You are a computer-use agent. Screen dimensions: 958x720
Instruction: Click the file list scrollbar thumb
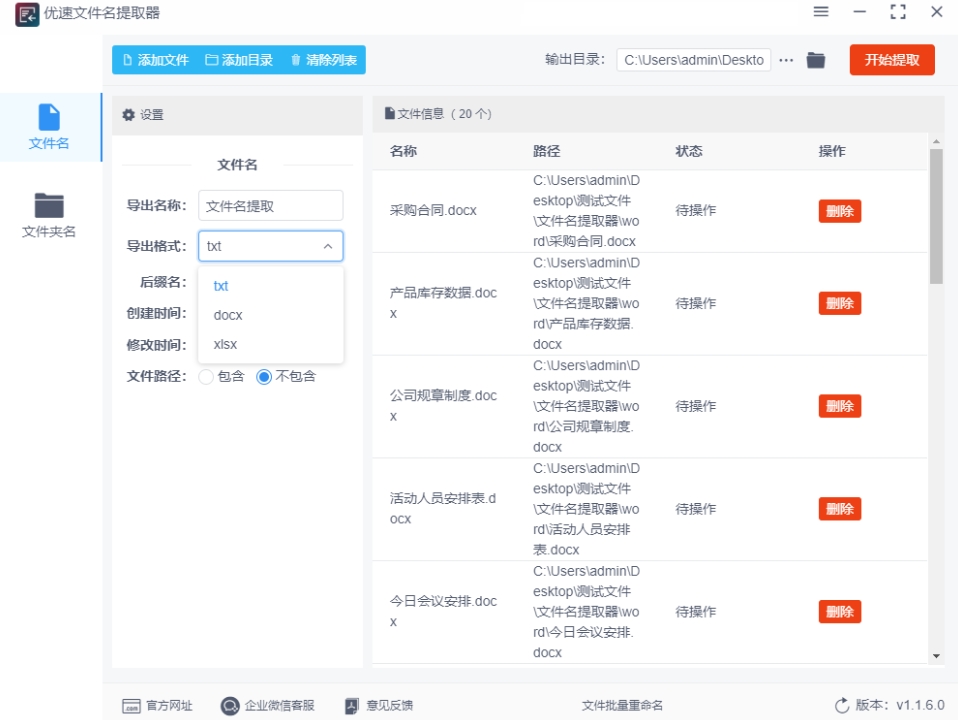[x=936, y=216]
